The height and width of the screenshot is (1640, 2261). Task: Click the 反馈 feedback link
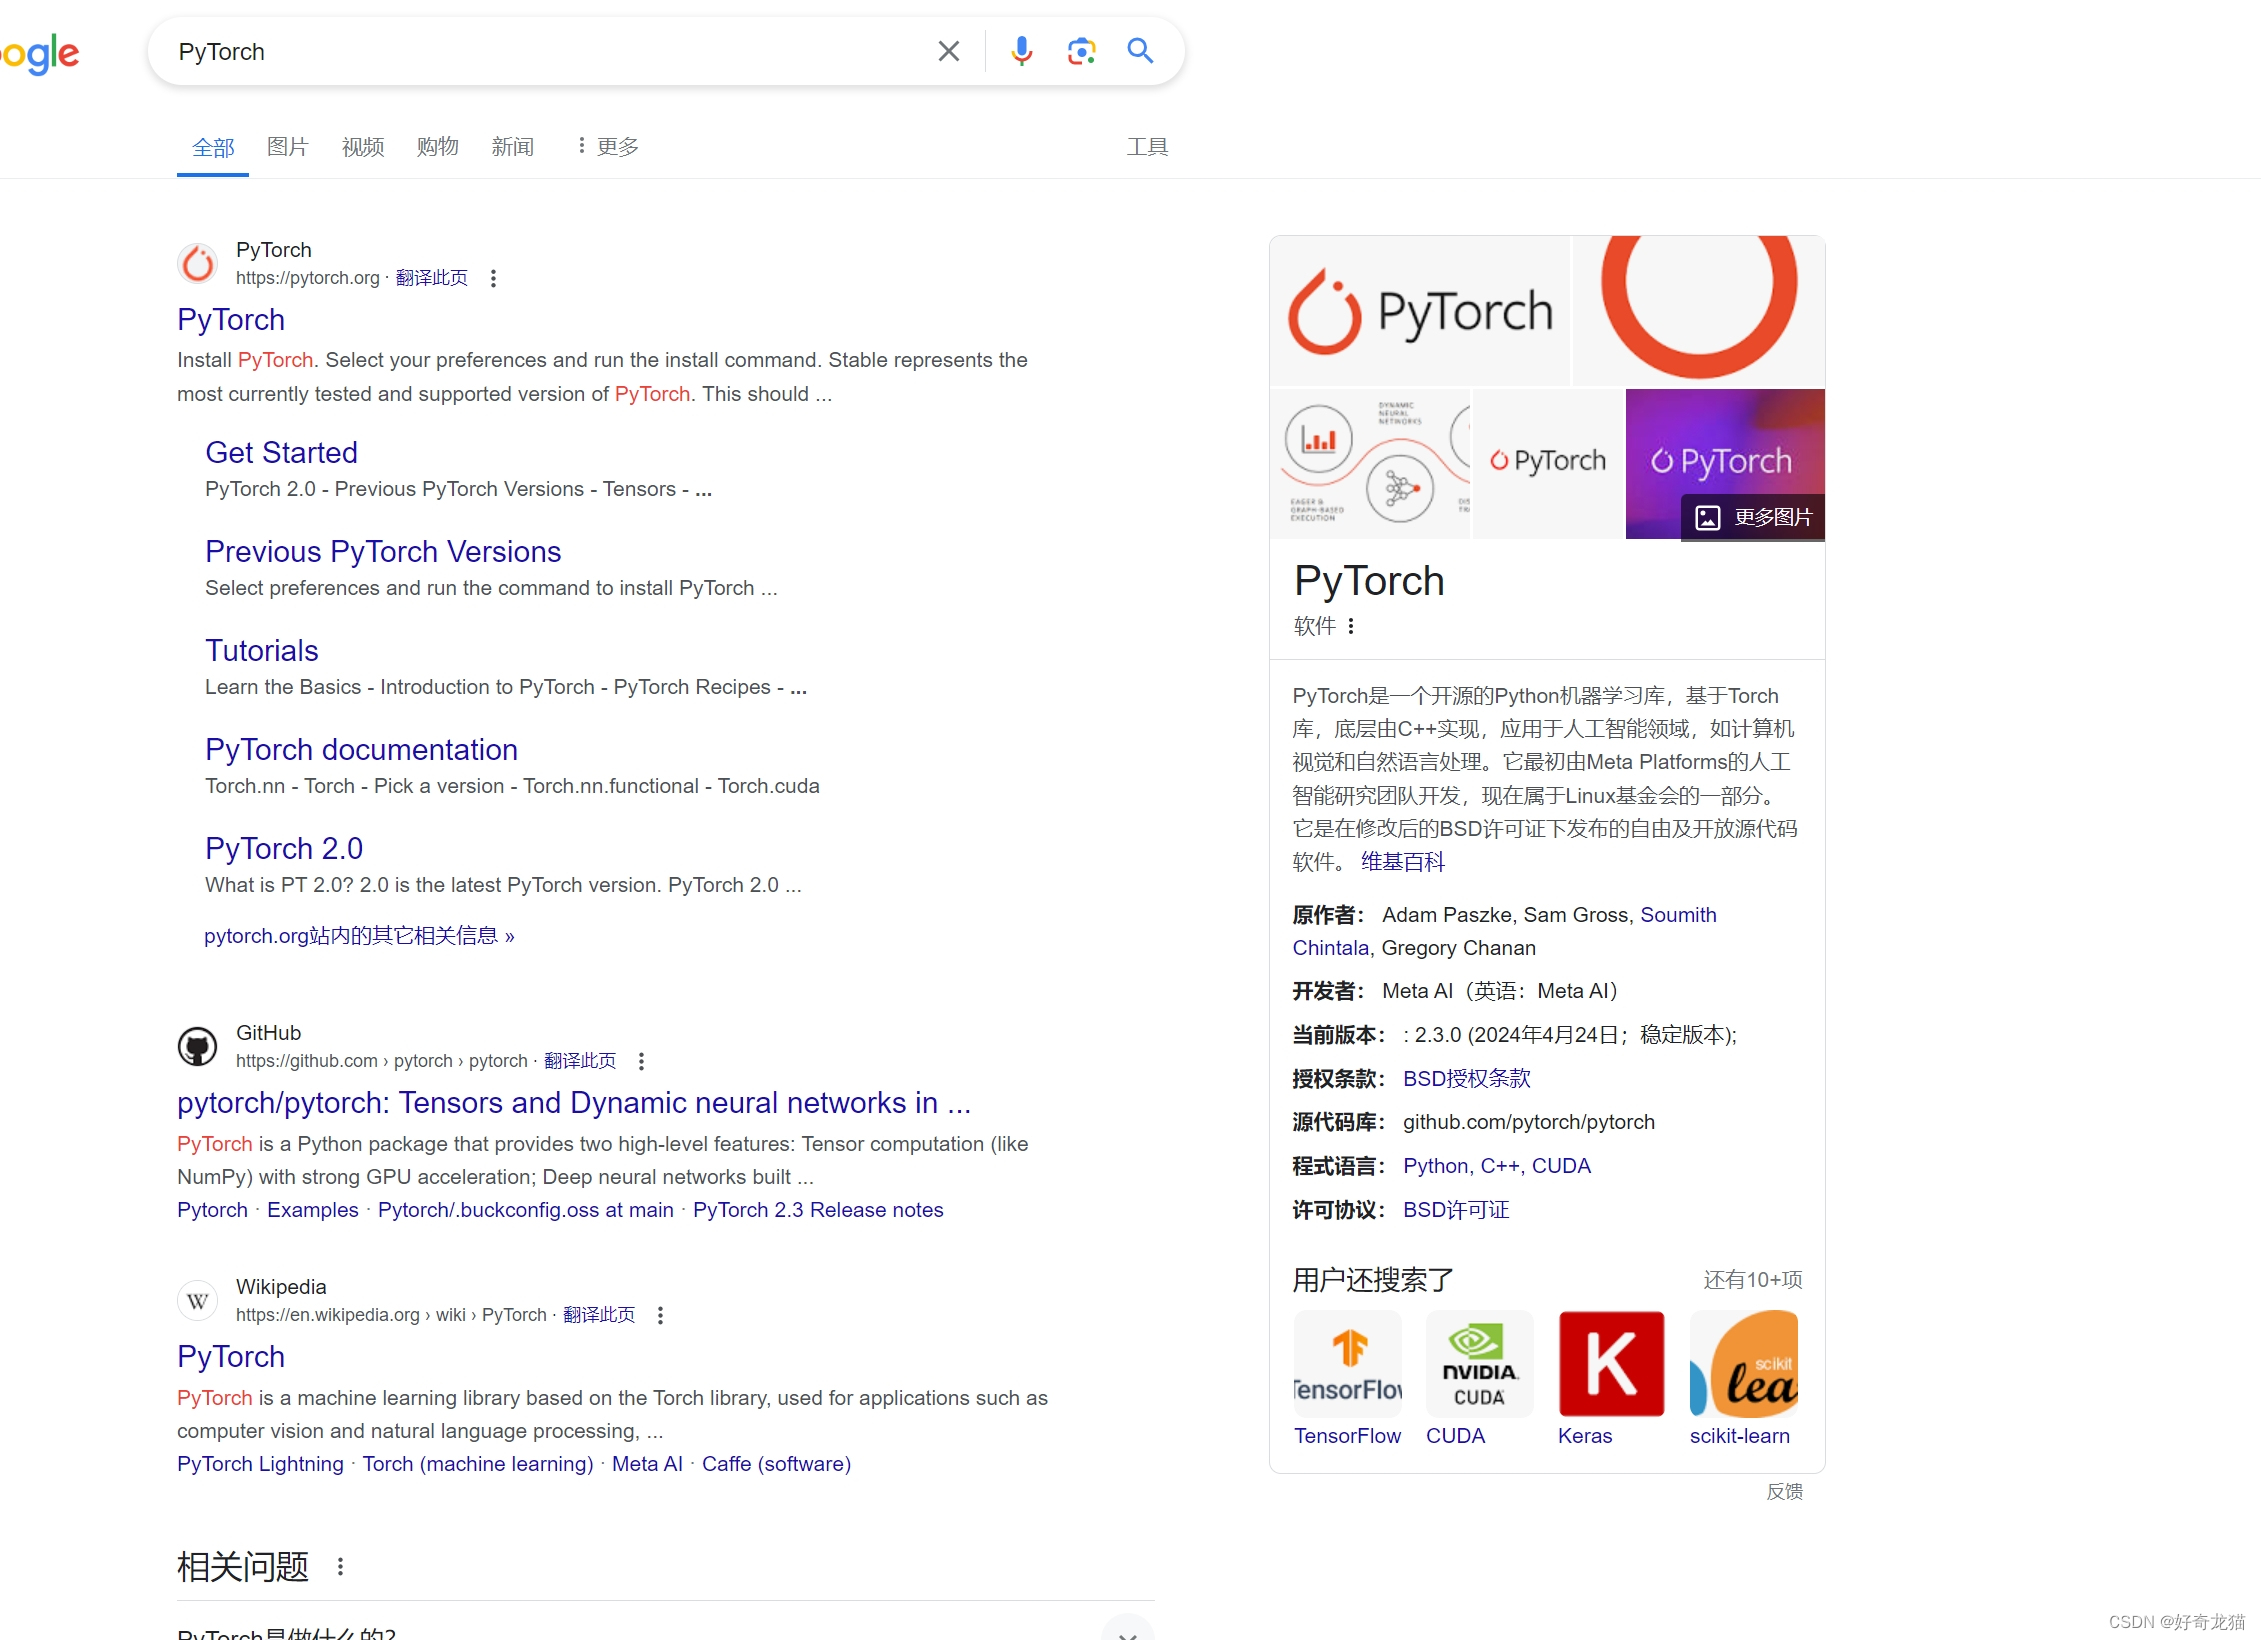click(x=1785, y=1492)
